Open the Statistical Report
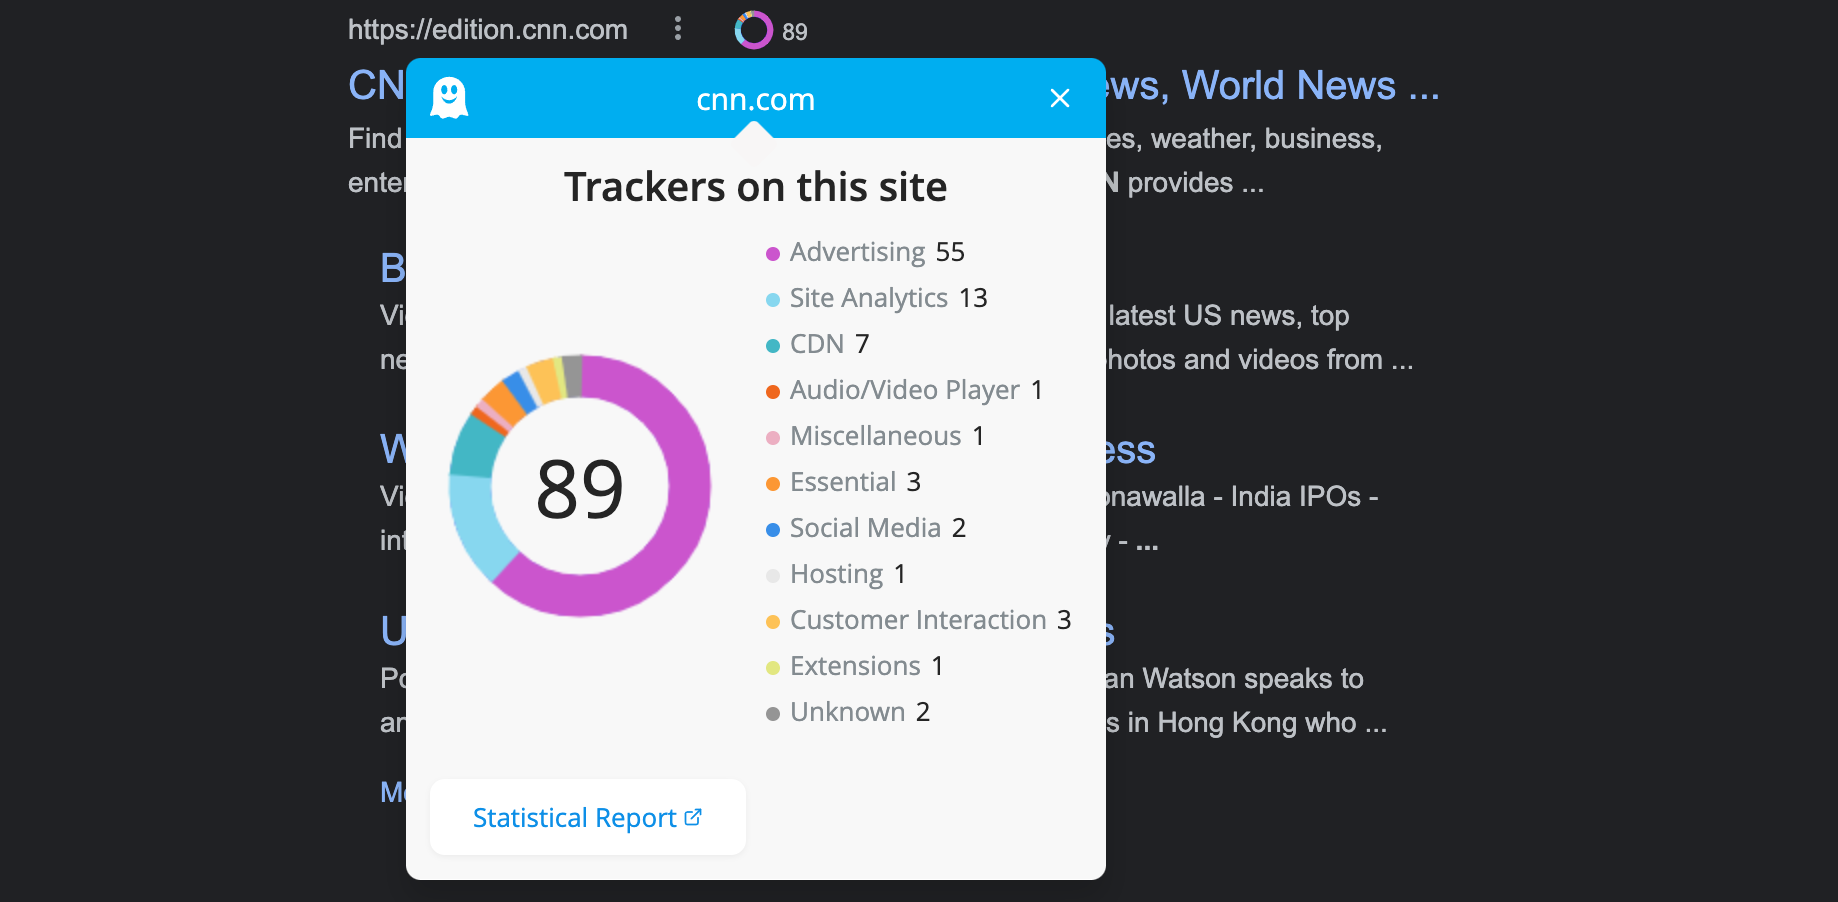Screen dimensions: 1838x902 click(x=574, y=817)
